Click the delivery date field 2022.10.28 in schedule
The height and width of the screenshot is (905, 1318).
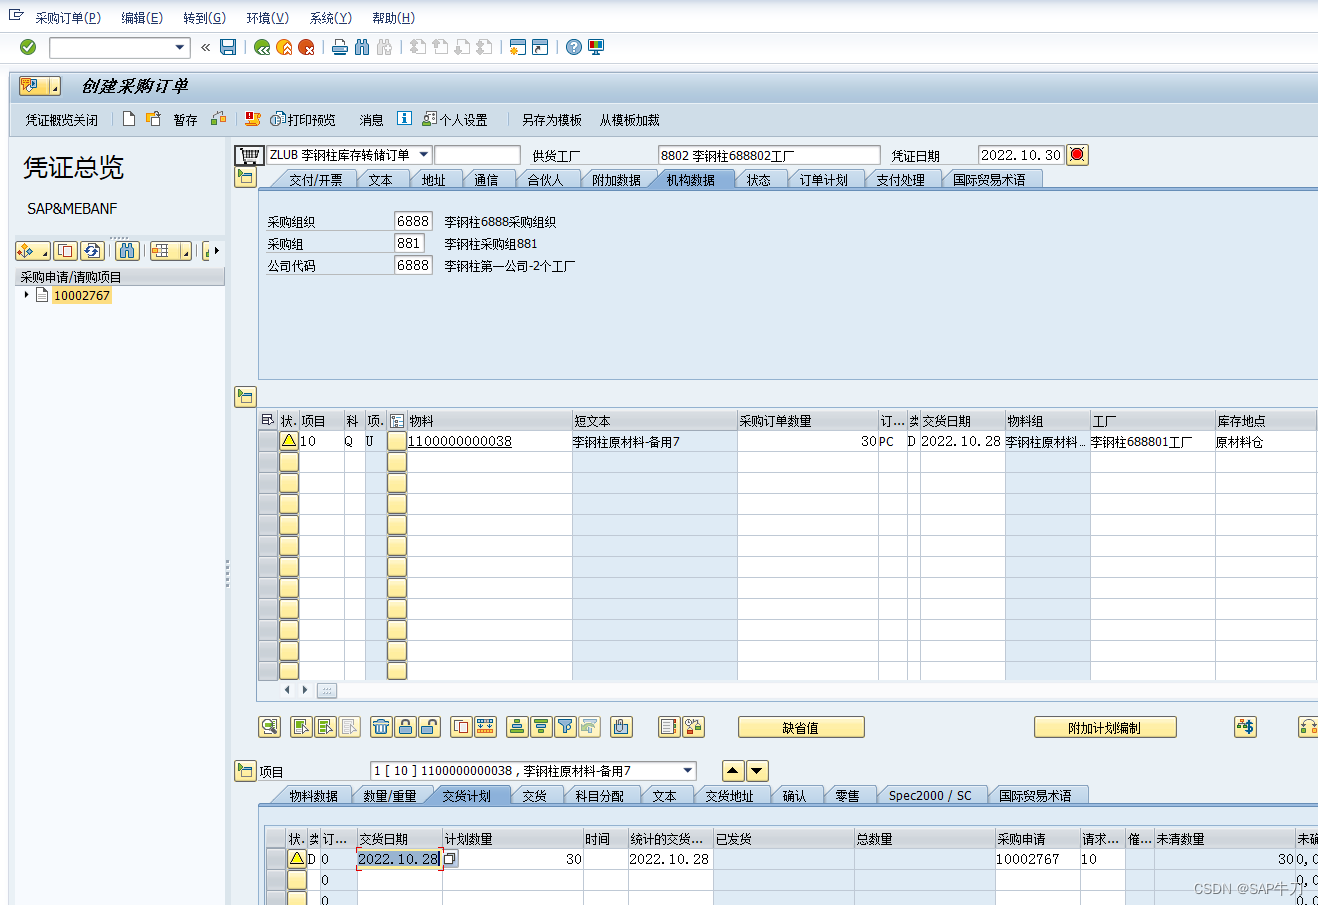(399, 859)
